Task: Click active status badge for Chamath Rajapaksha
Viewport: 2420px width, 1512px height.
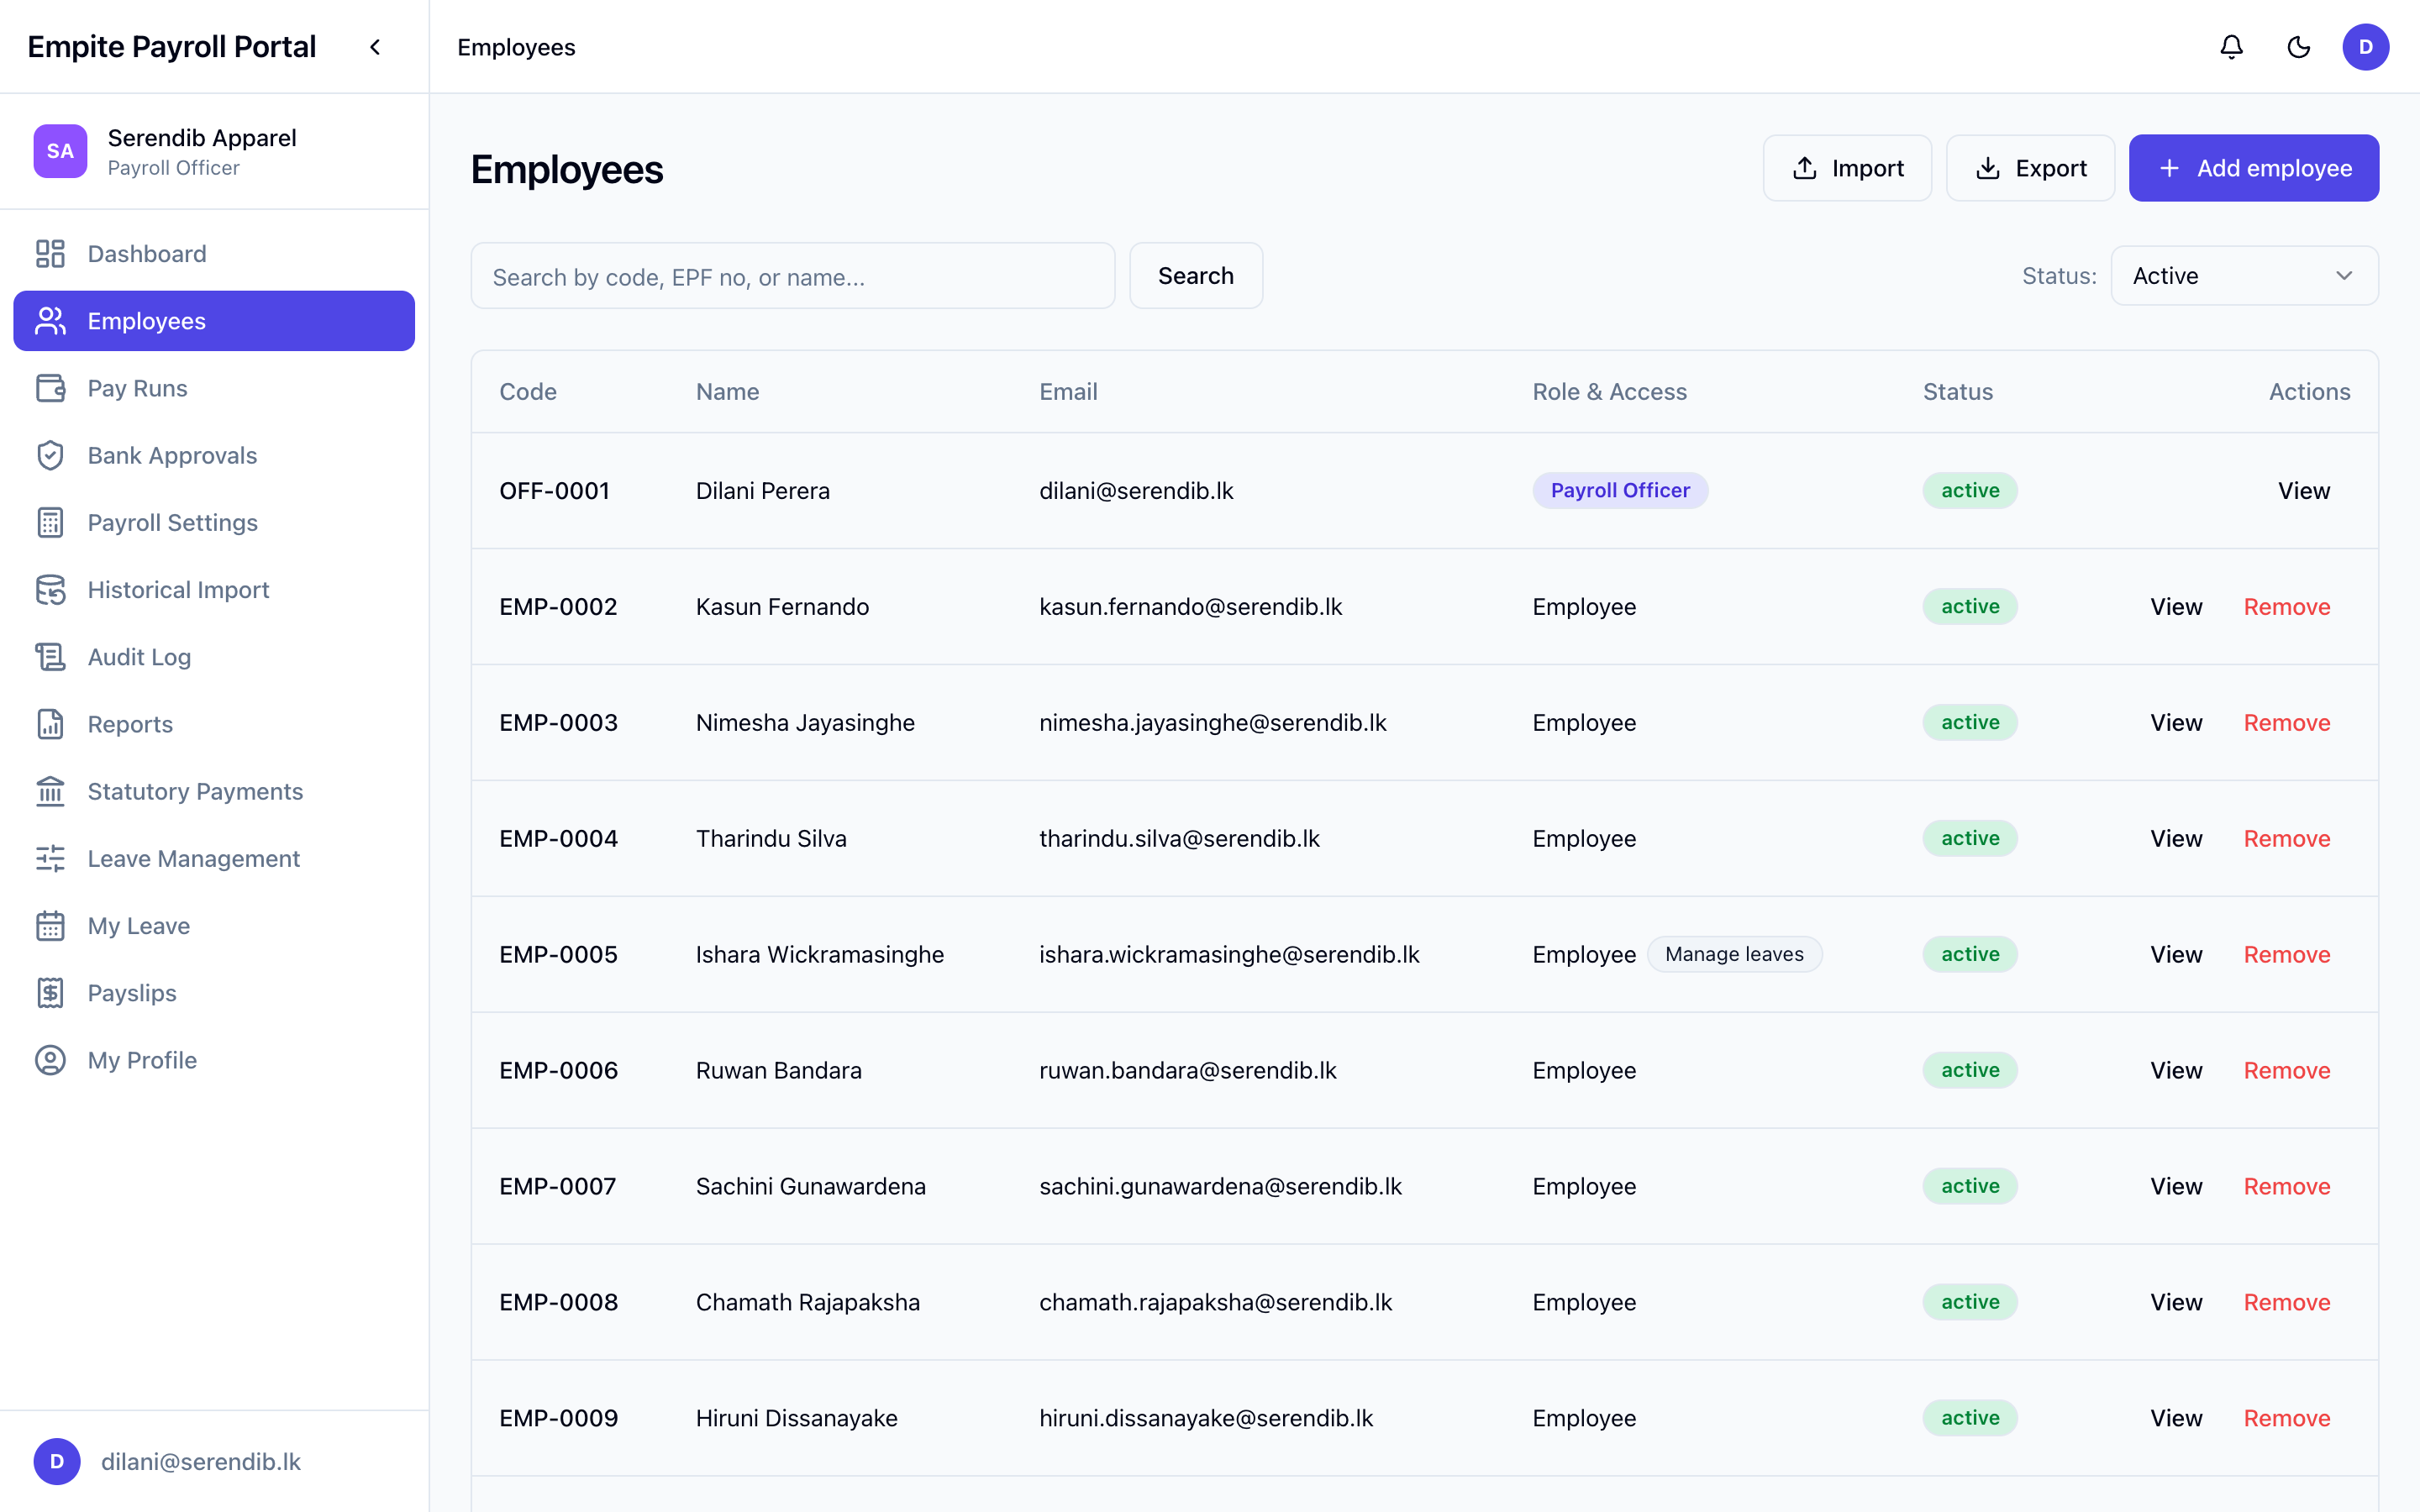Action: [1970, 1302]
